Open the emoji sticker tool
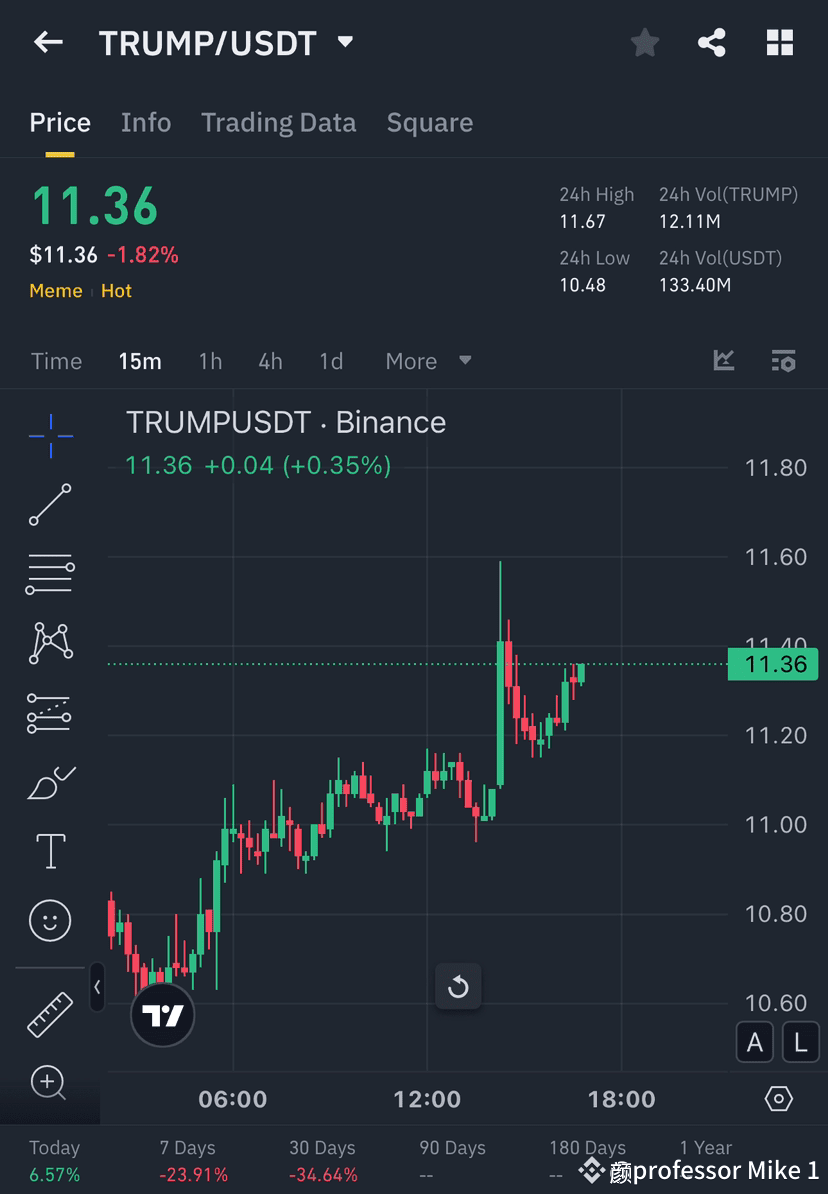 [x=50, y=920]
